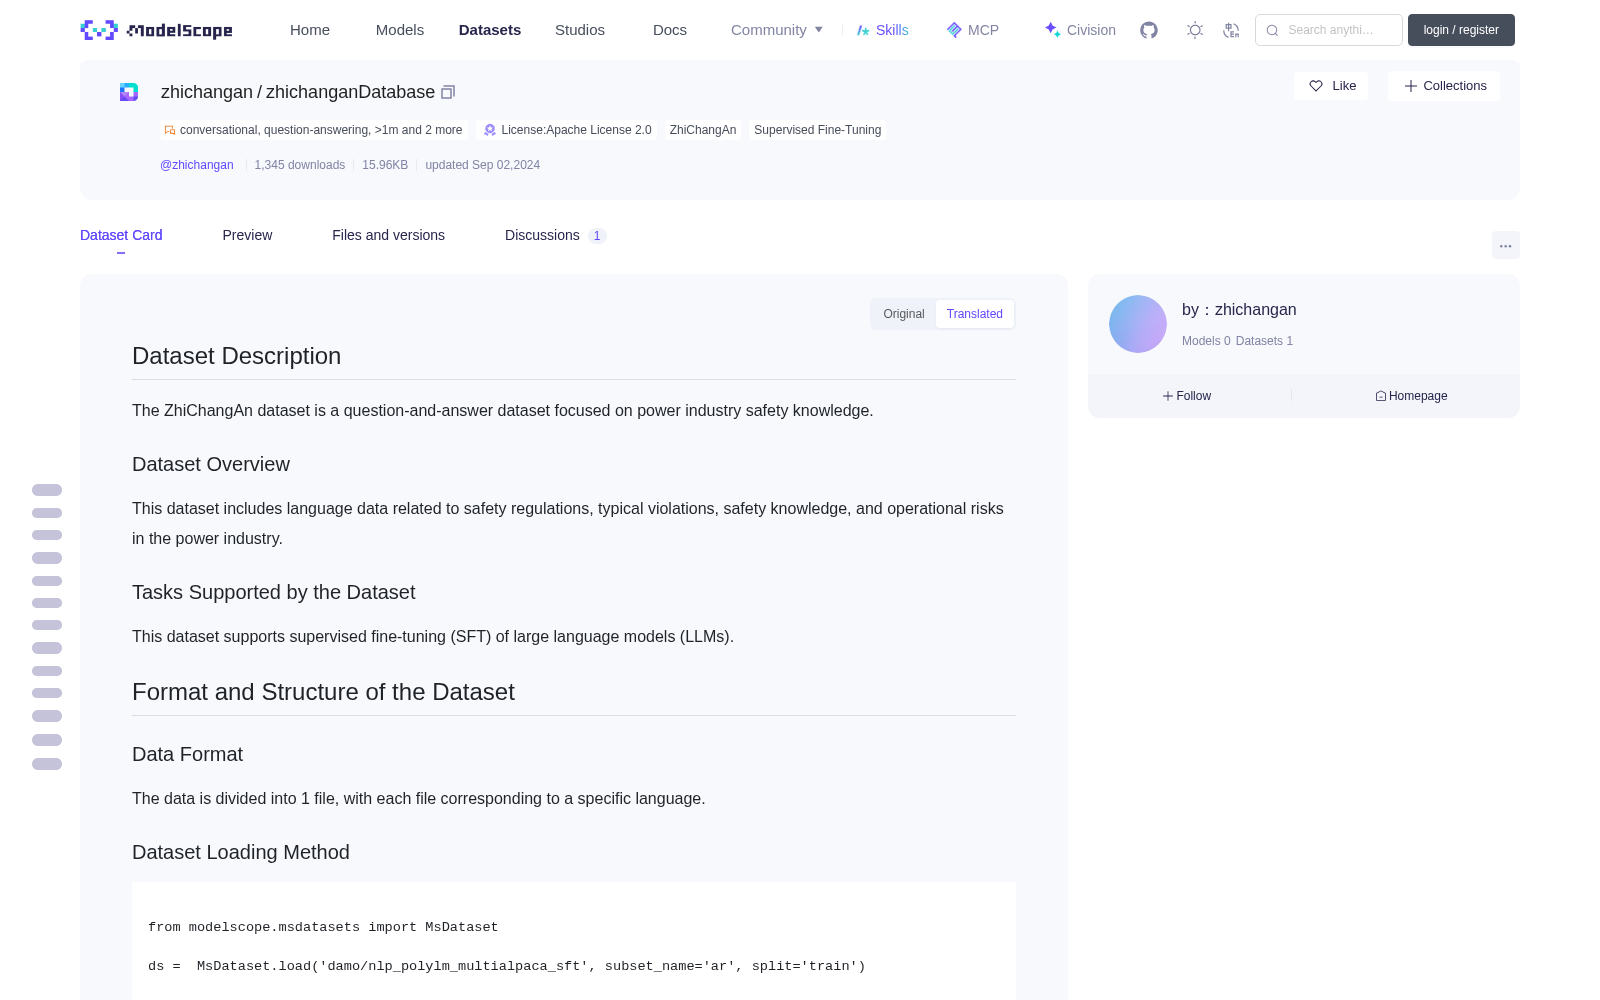Image resolution: width=1600 pixels, height=1000 pixels.
Task: Click the zhichangan / zhichanganDatabase title
Action: click(298, 92)
